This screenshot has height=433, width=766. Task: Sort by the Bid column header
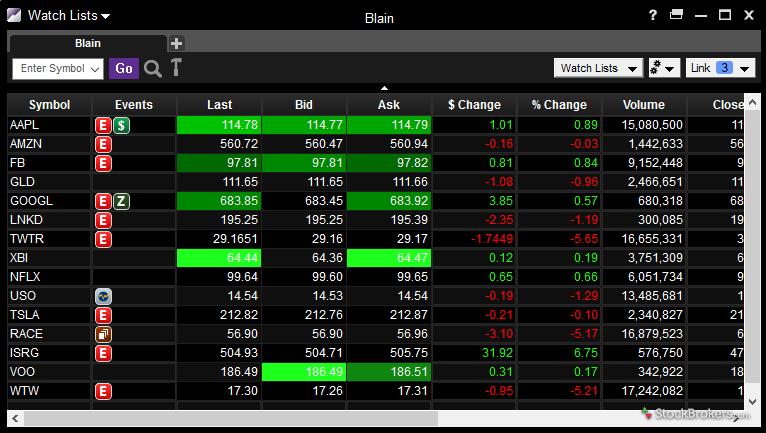[304, 105]
